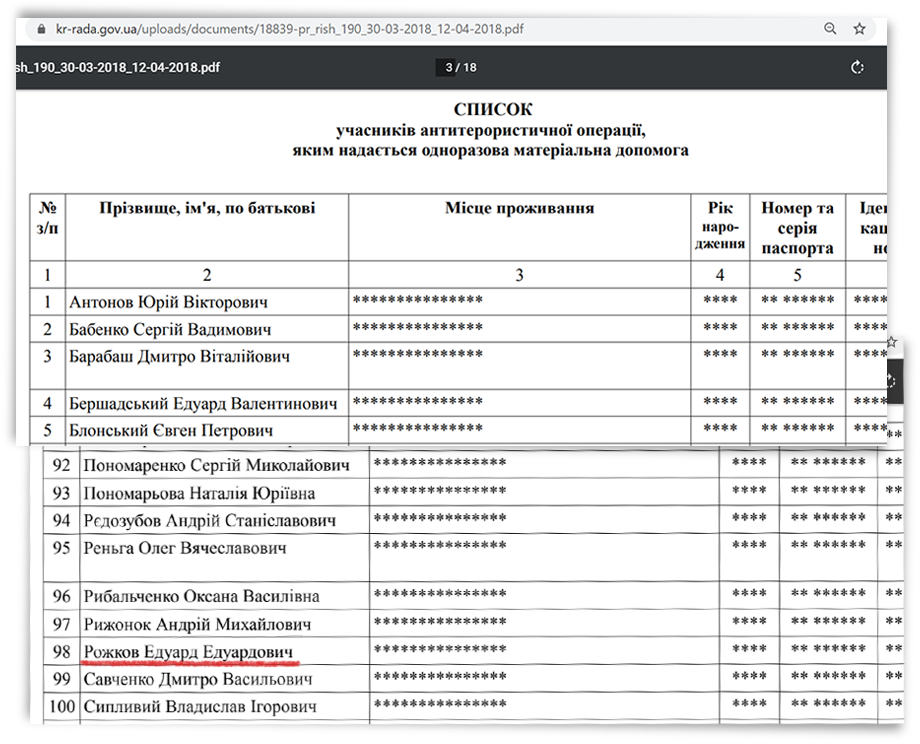This screenshot has height=744, width=920.
Task: Select the name Бершадський Едуард Валентинович
Action: tap(203, 404)
